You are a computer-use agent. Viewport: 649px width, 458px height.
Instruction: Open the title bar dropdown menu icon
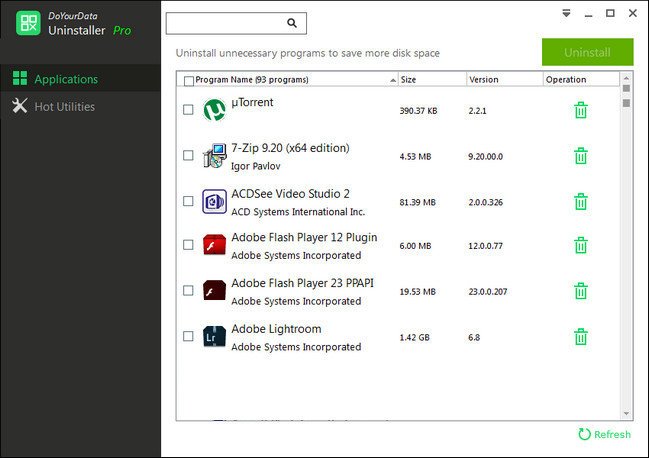point(566,13)
